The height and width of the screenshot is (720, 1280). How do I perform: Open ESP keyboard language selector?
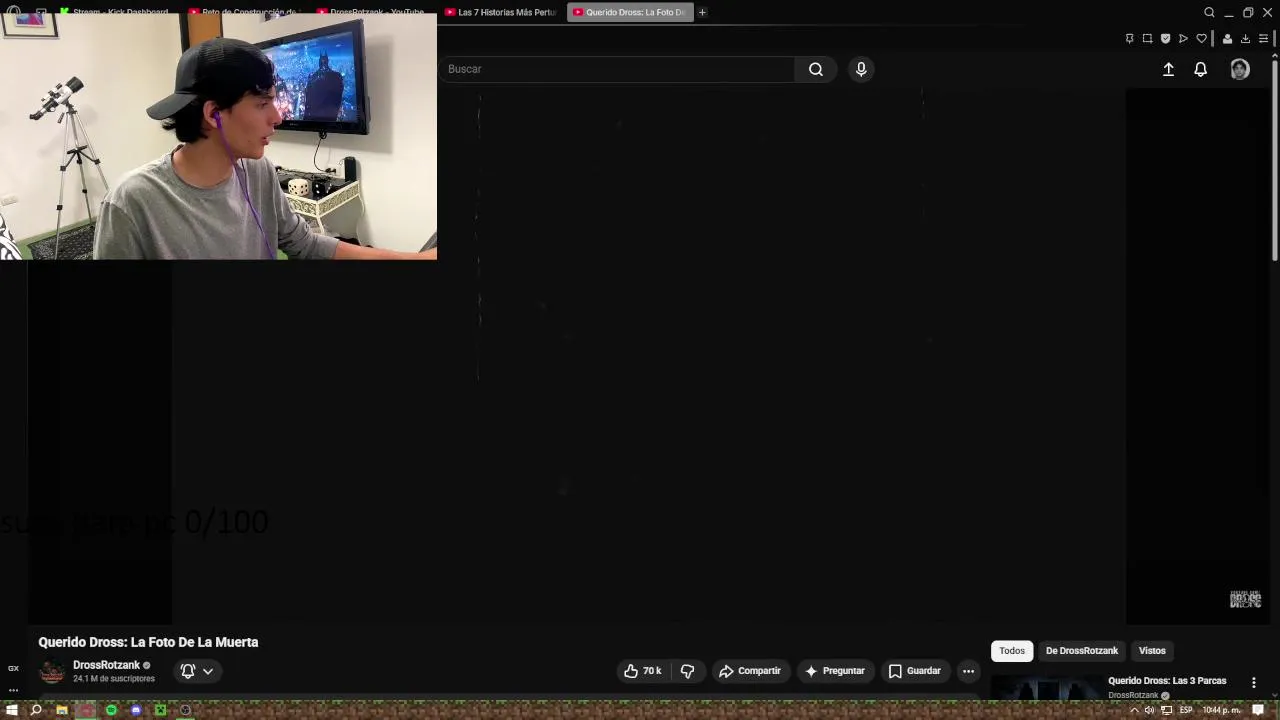pyautogui.click(x=1186, y=710)
